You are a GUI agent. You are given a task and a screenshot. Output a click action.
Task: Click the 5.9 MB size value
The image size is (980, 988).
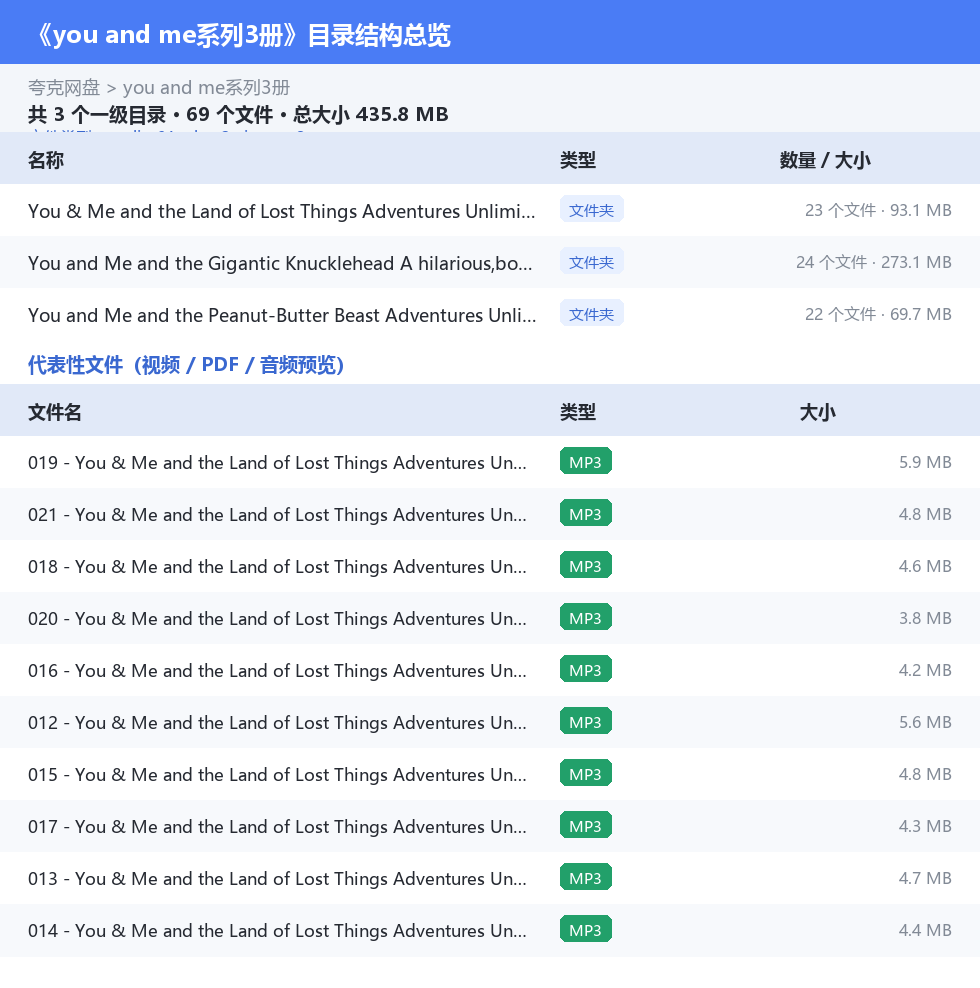(x=925, y=462)
